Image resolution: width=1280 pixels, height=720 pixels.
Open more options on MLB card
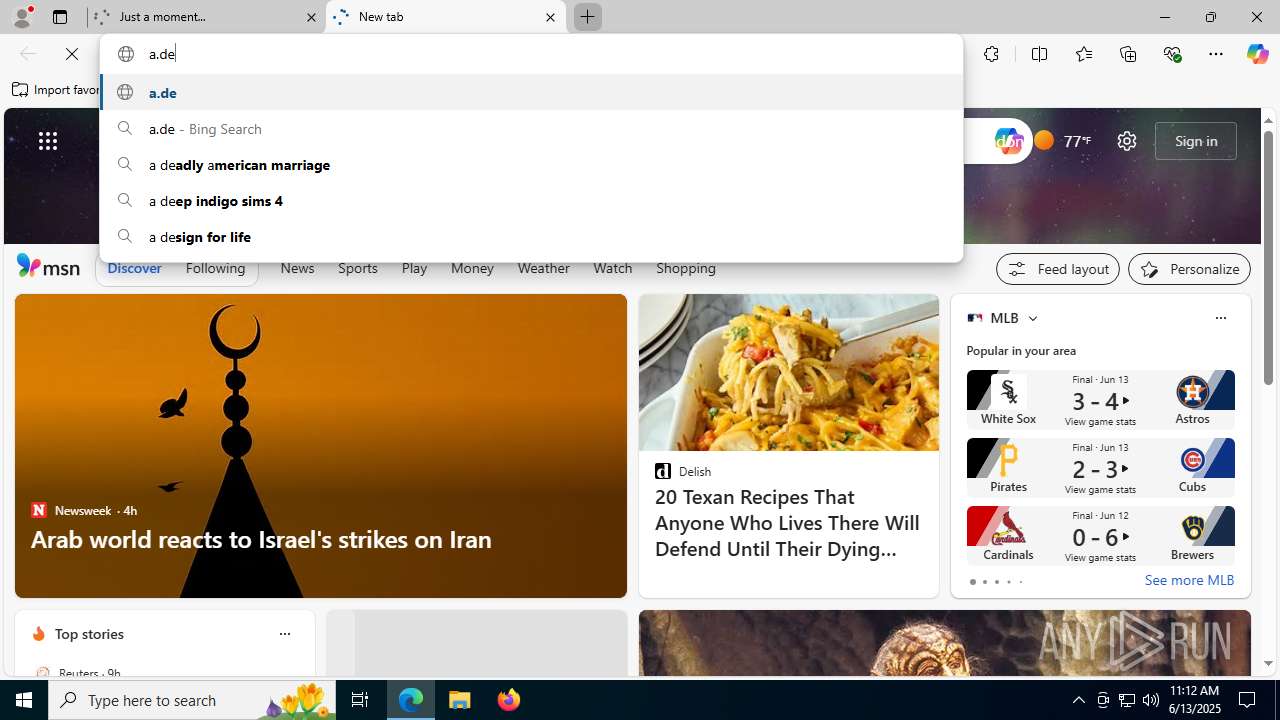coord(1220,318)
